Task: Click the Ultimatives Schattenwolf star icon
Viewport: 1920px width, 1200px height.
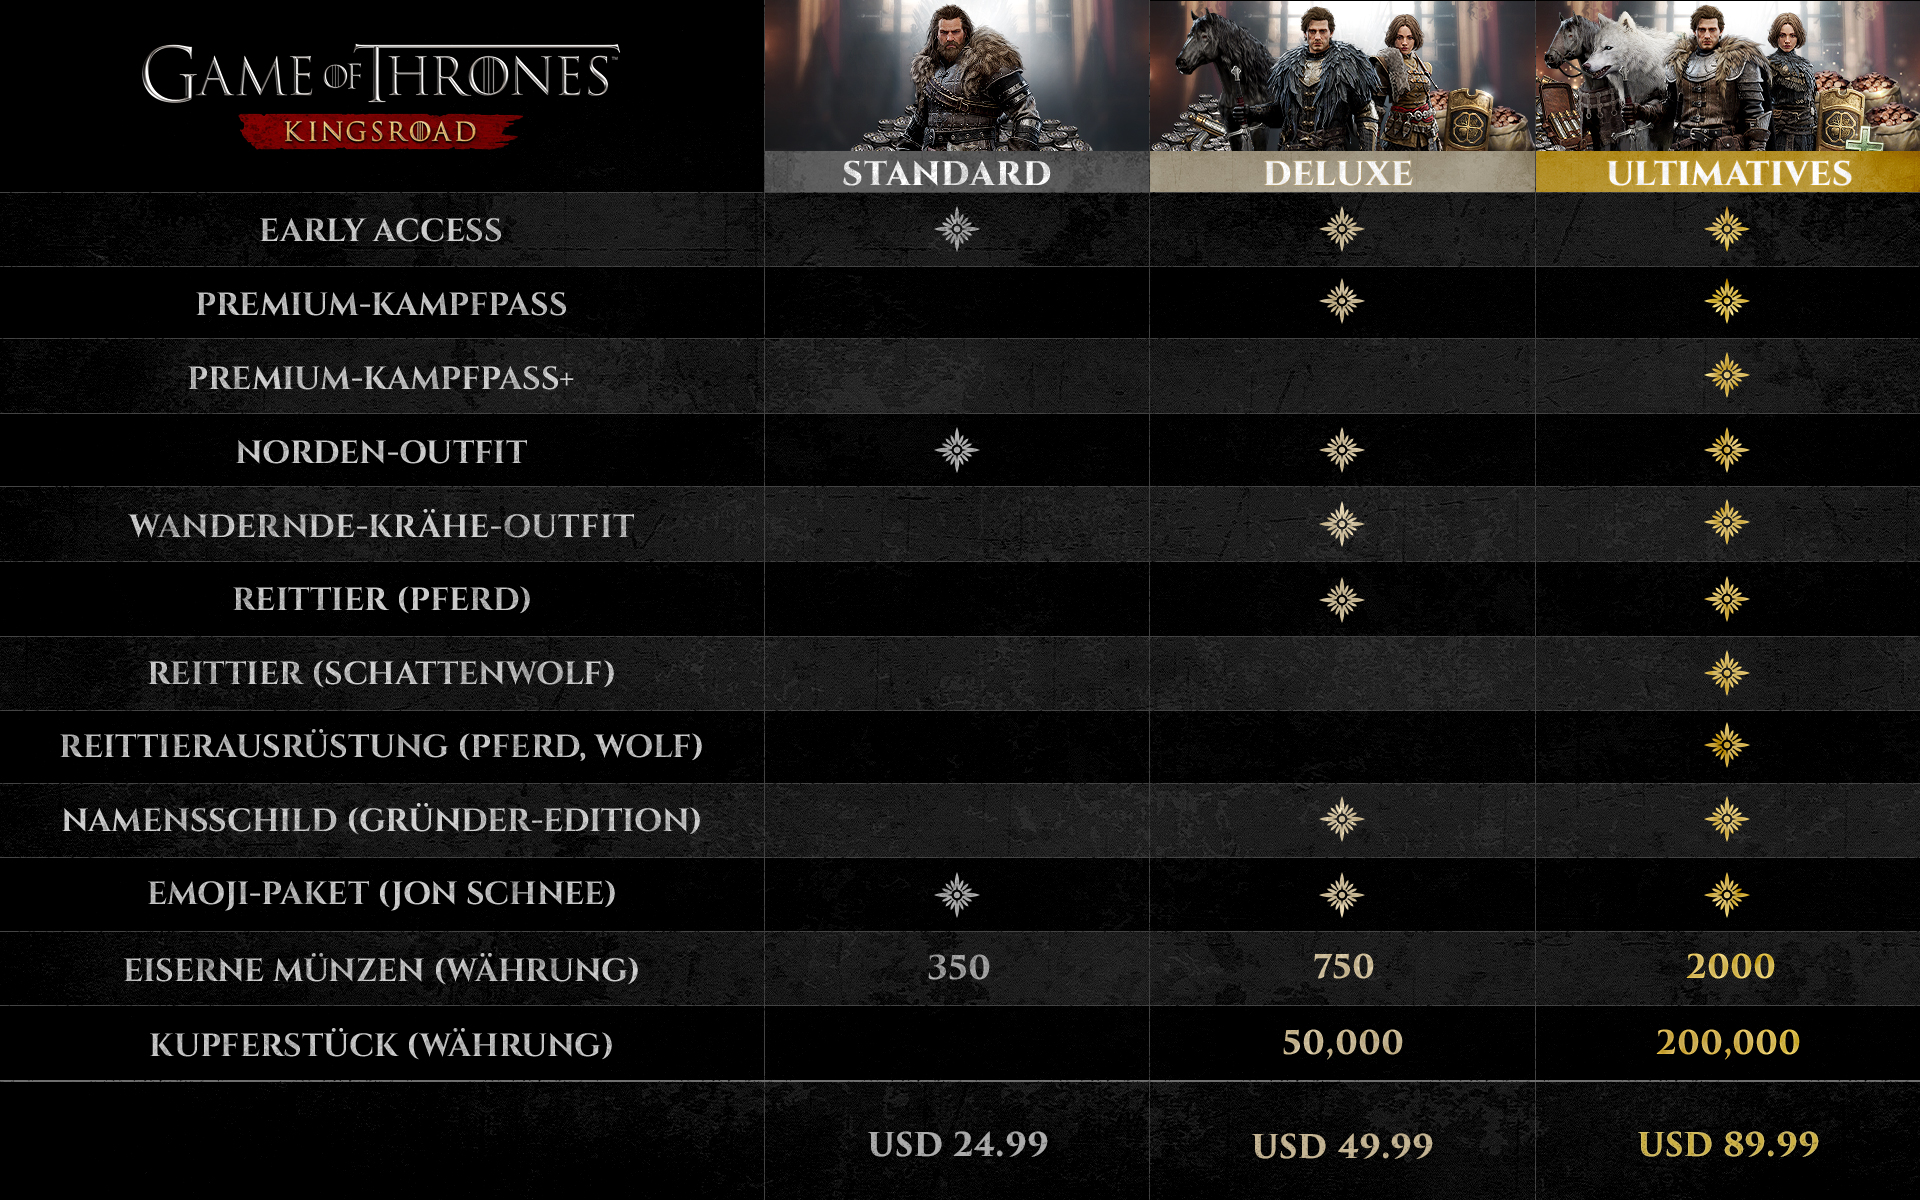Action: click(x=1726, y=673)
